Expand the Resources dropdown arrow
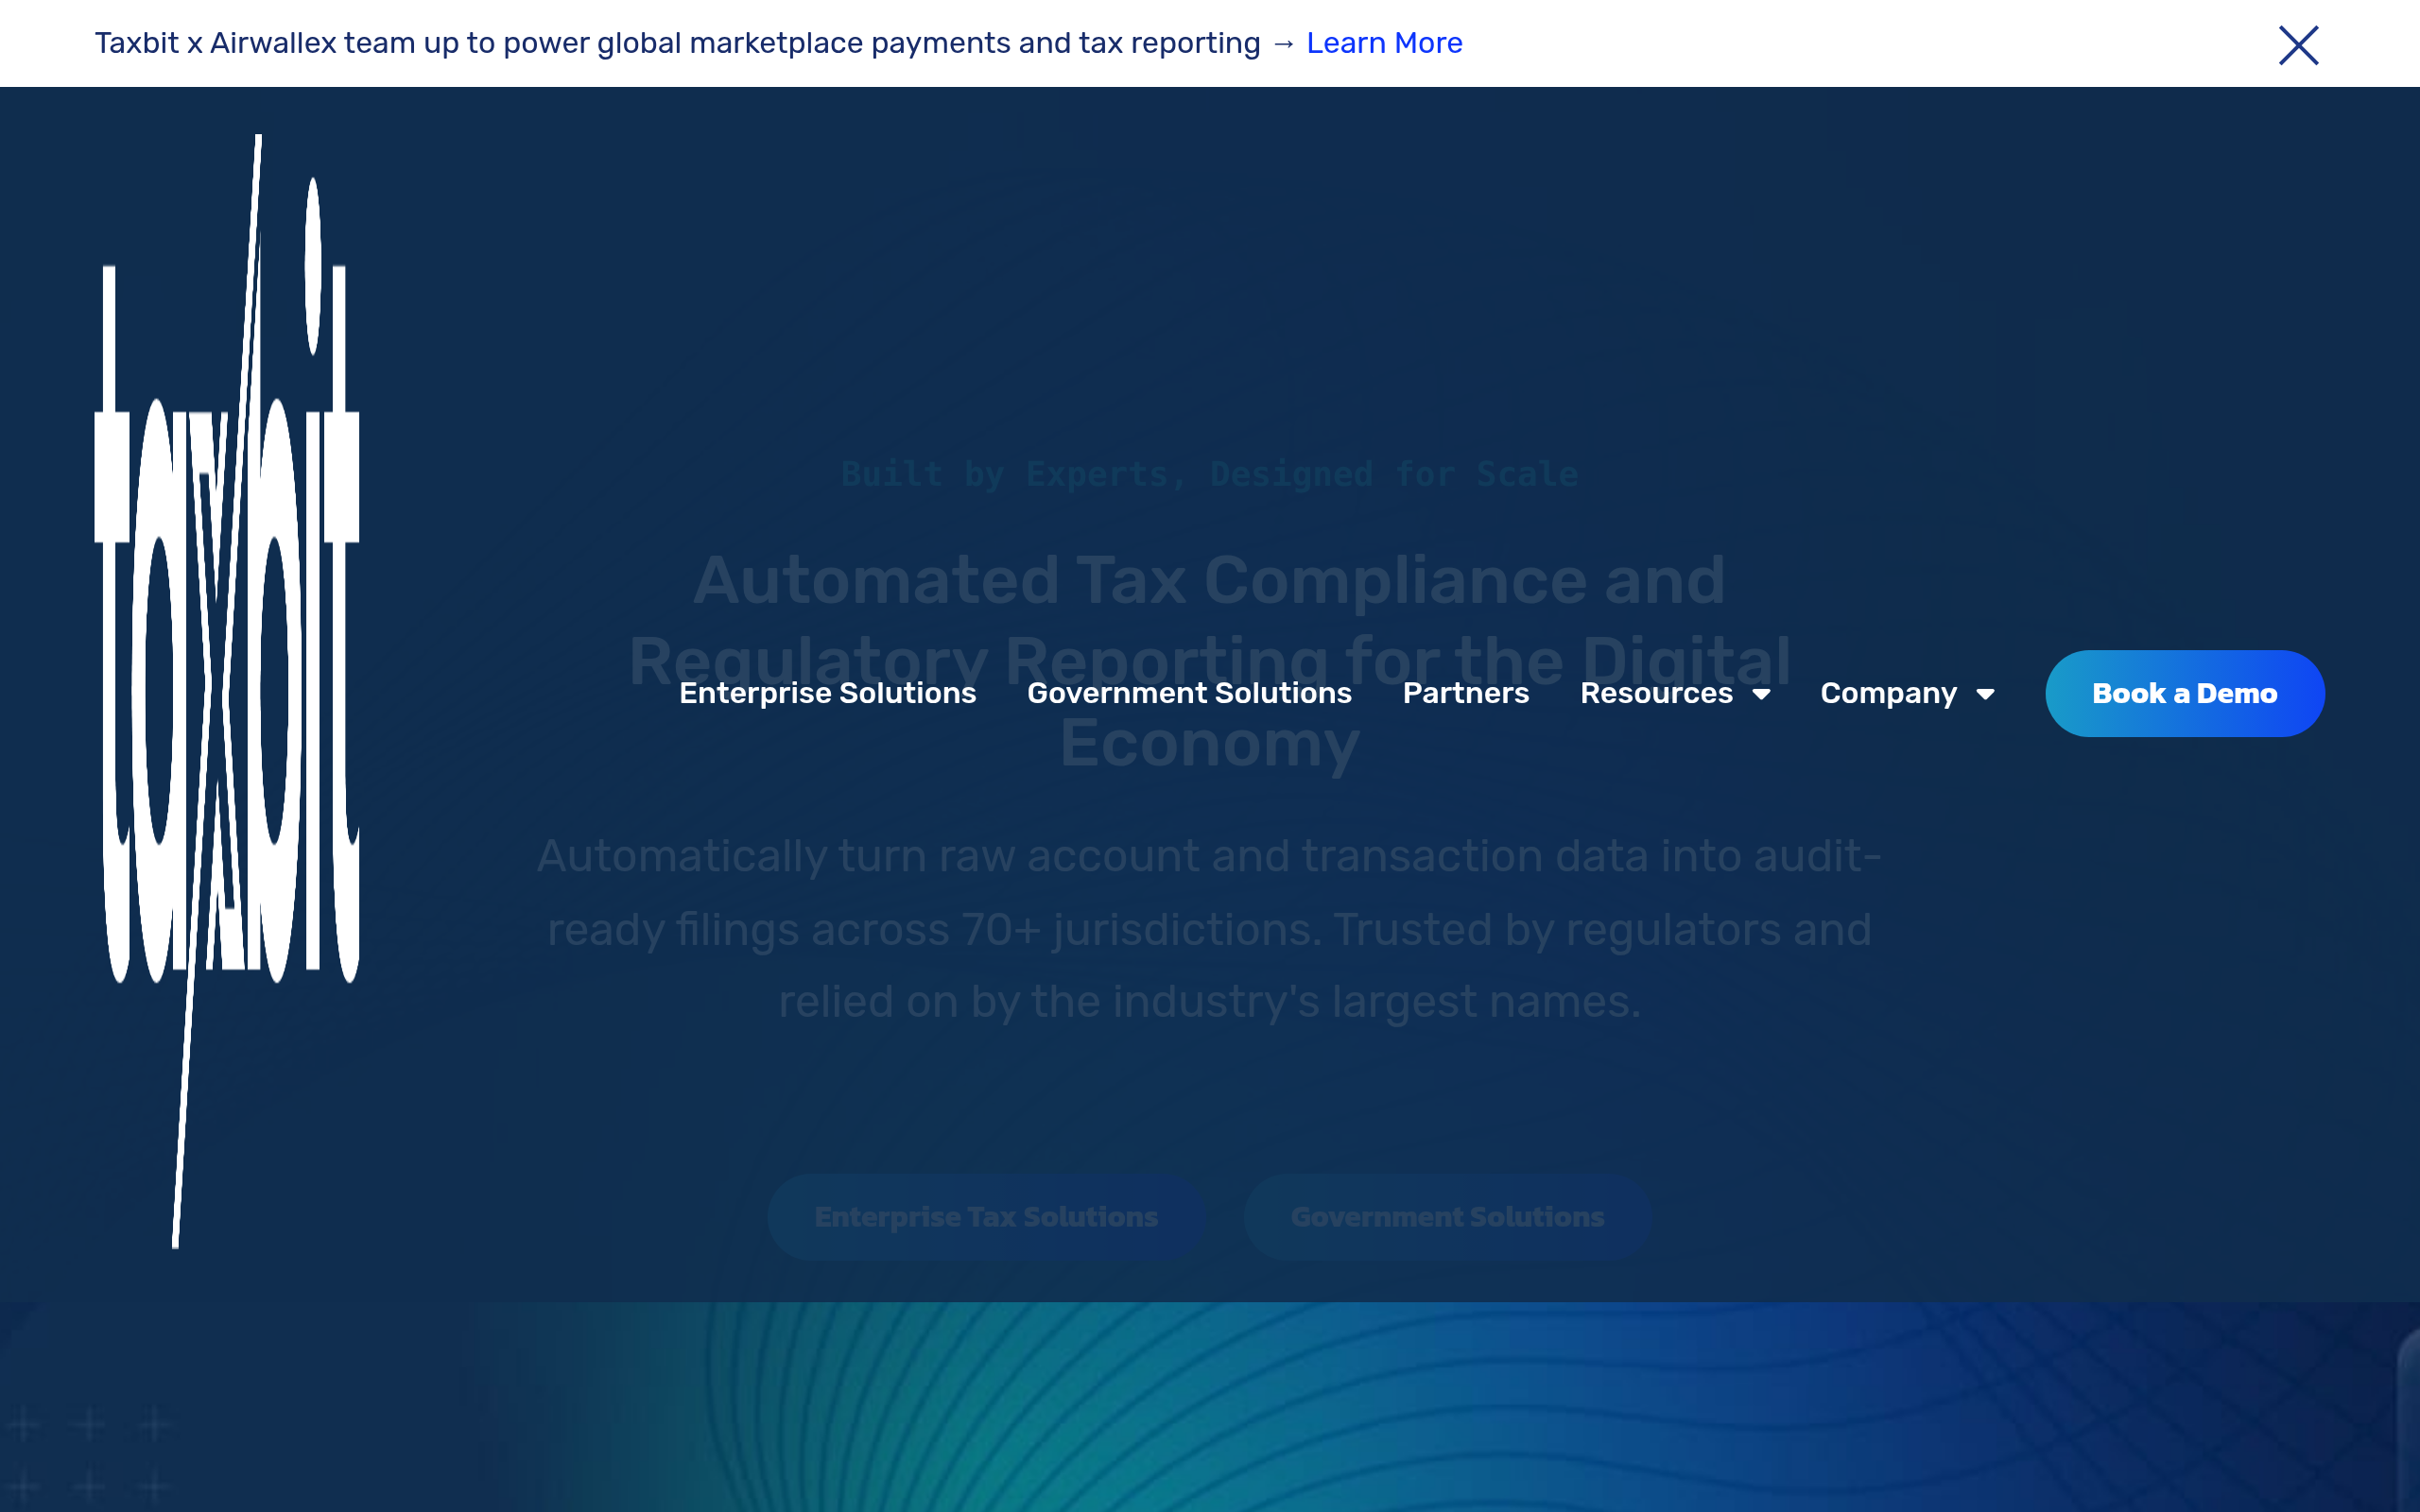 tap(1761, 695)
